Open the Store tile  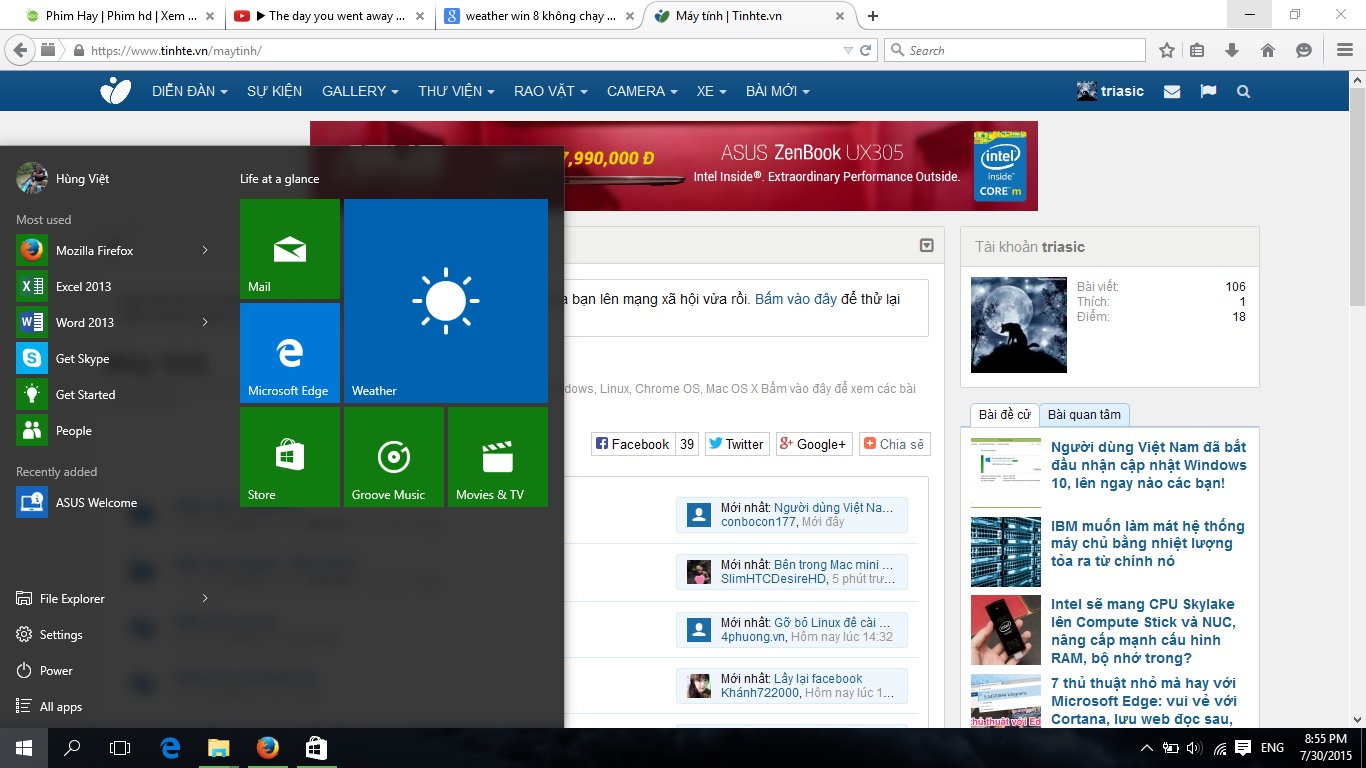click(x=290, y=457)
